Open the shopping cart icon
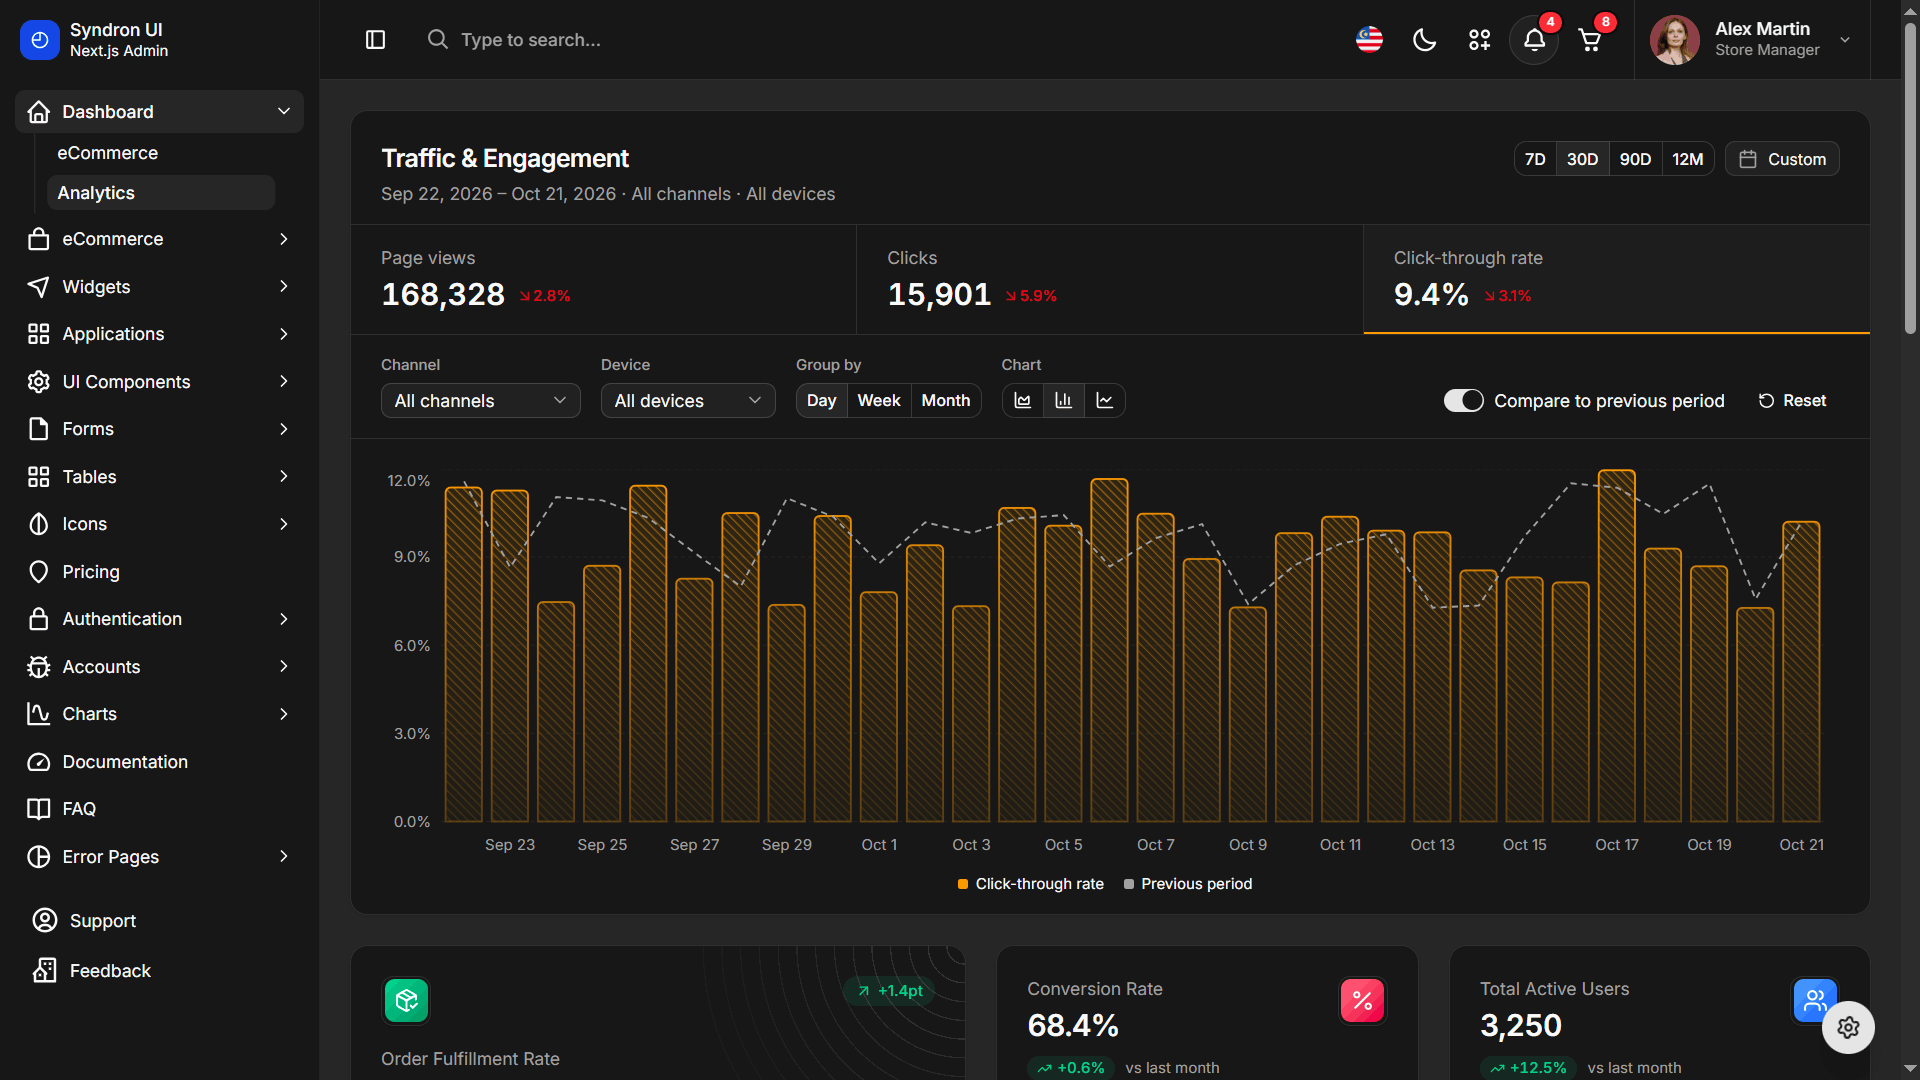1920x1080 pixels. click(x=1589, y=40)
